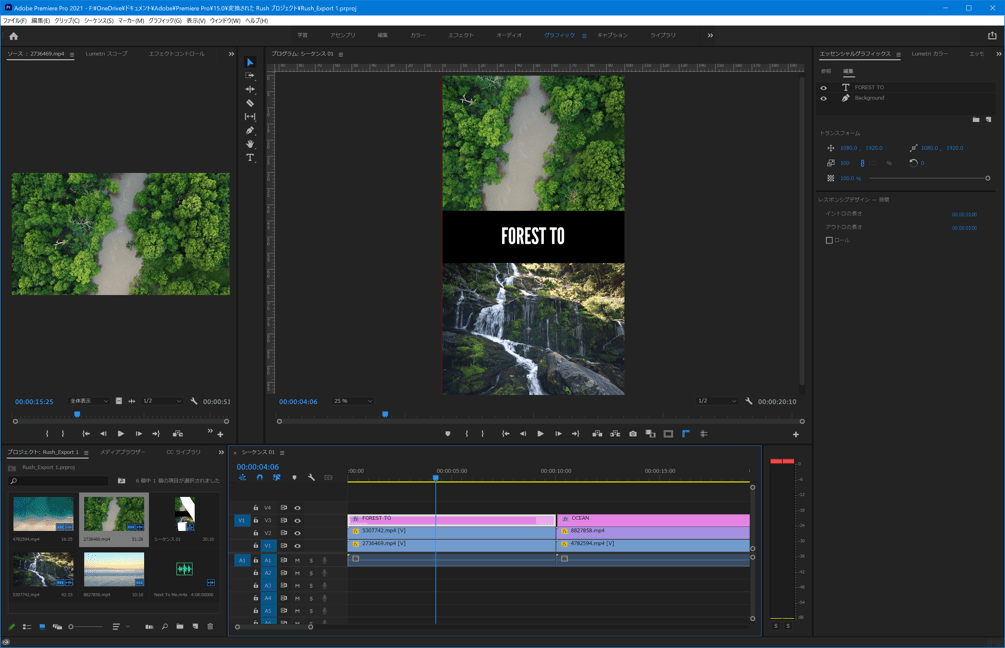The height and width of the screenshot is (648, 1005).
Task: Switch to Captions workspace
Action: [613, 35]
